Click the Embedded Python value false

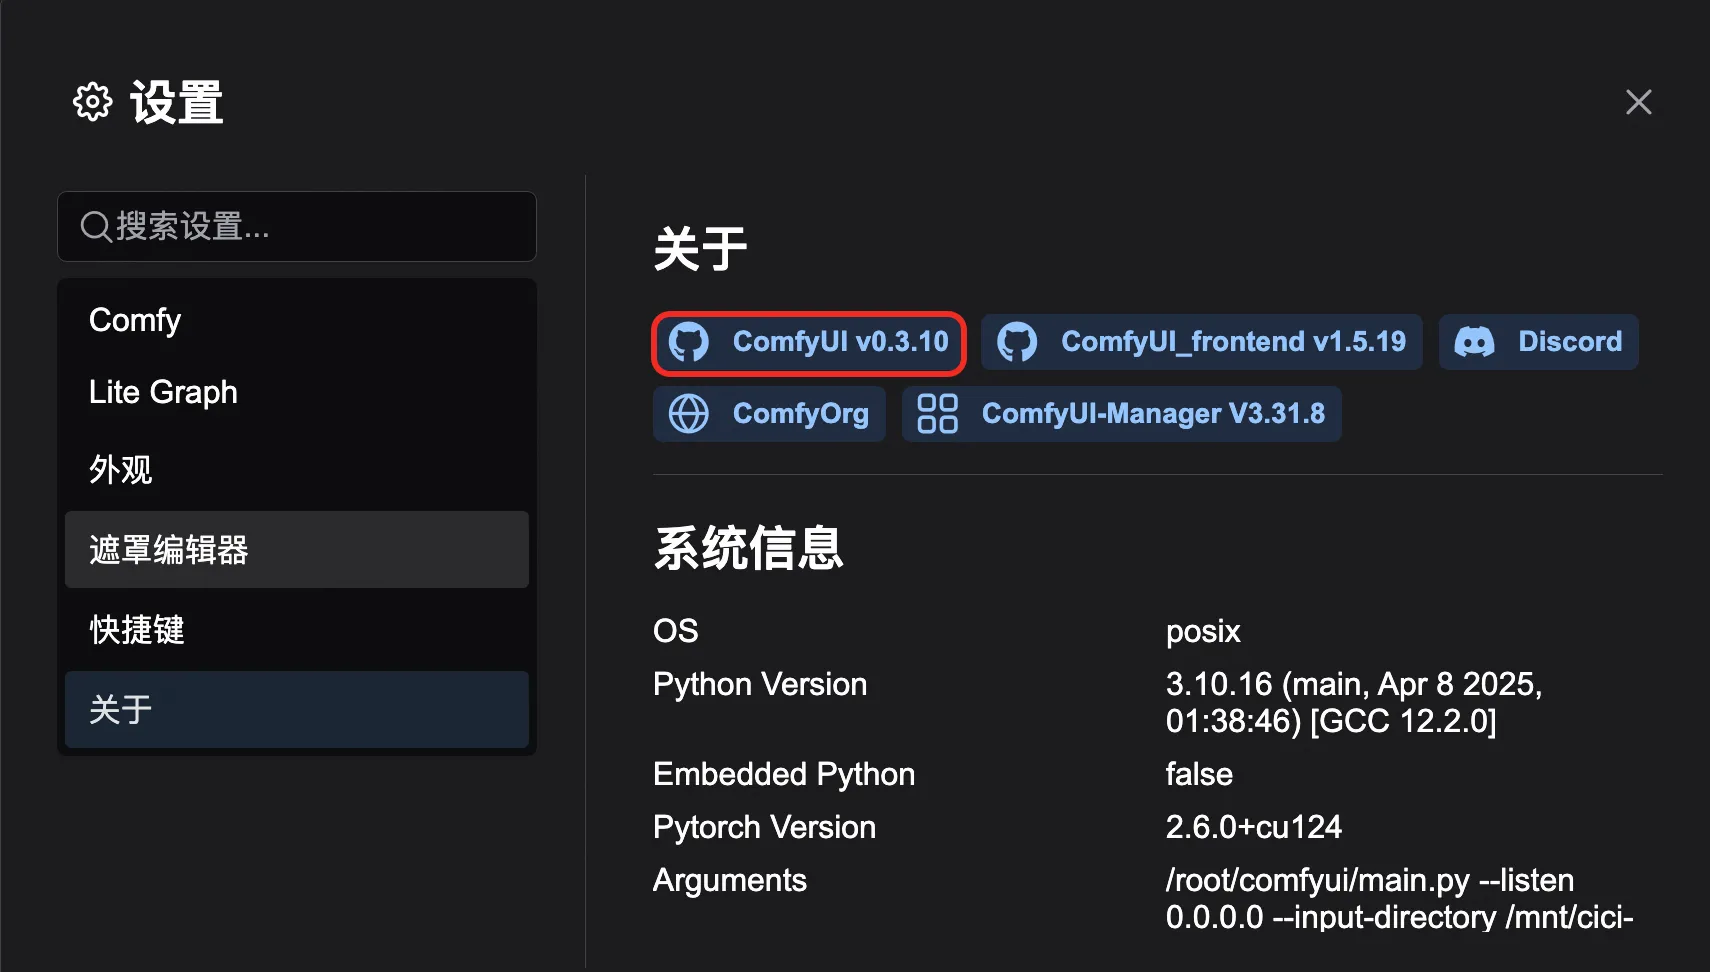[x=1199, y=774]
